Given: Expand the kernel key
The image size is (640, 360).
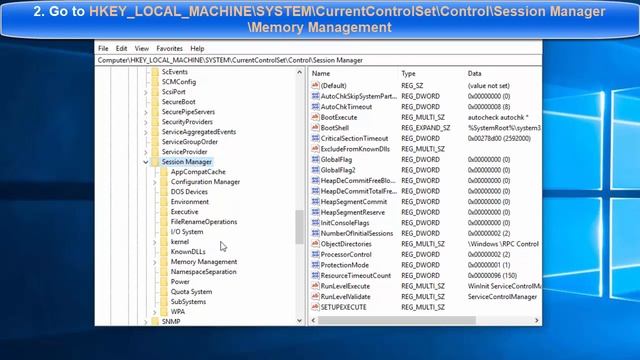Looking at the screenshot, I should pyautogui.click(x=155, y=242).
